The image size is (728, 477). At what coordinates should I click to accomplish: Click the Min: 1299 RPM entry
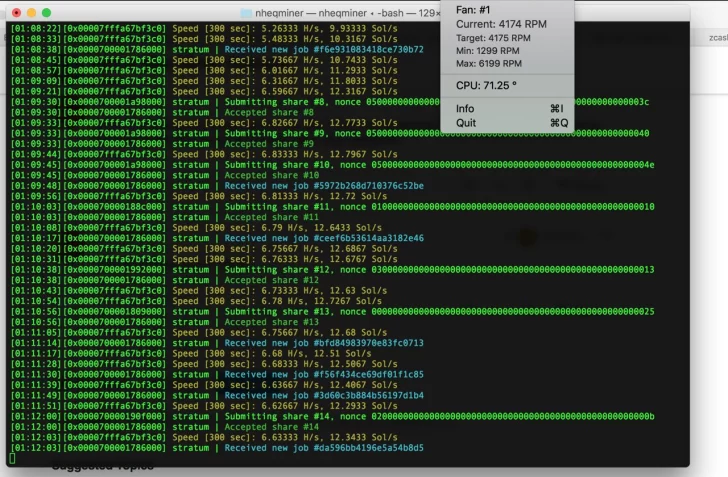click(x=488, y=51)
